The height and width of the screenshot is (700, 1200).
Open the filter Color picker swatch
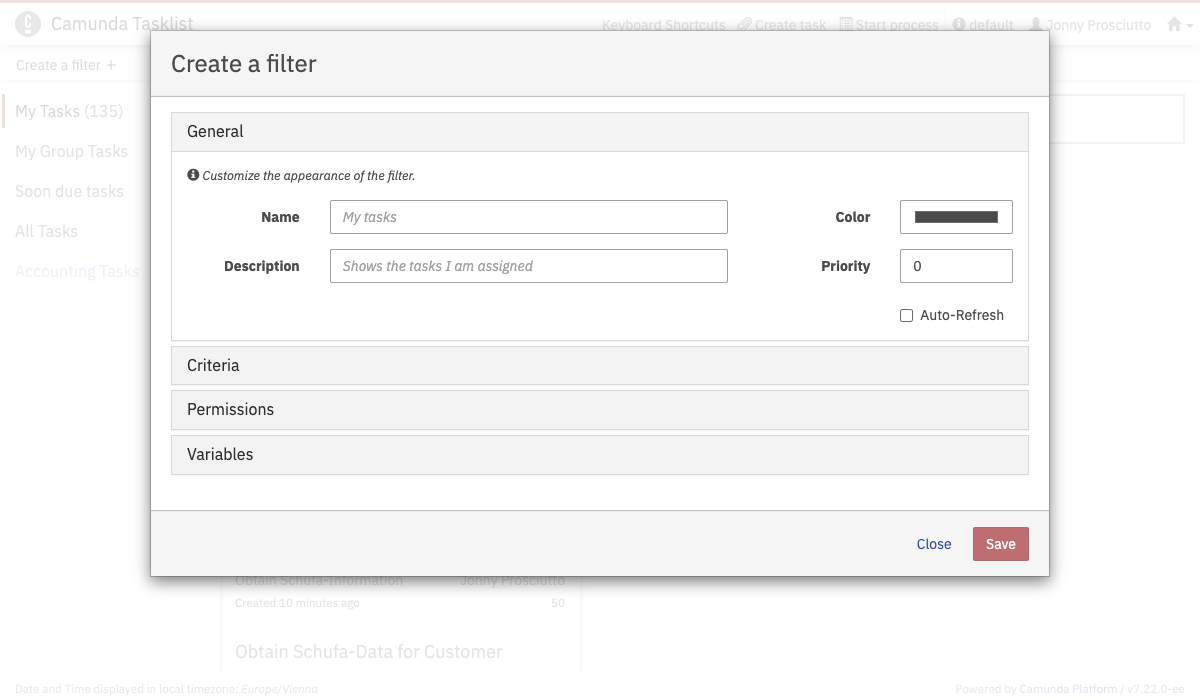tap(956, 217)
